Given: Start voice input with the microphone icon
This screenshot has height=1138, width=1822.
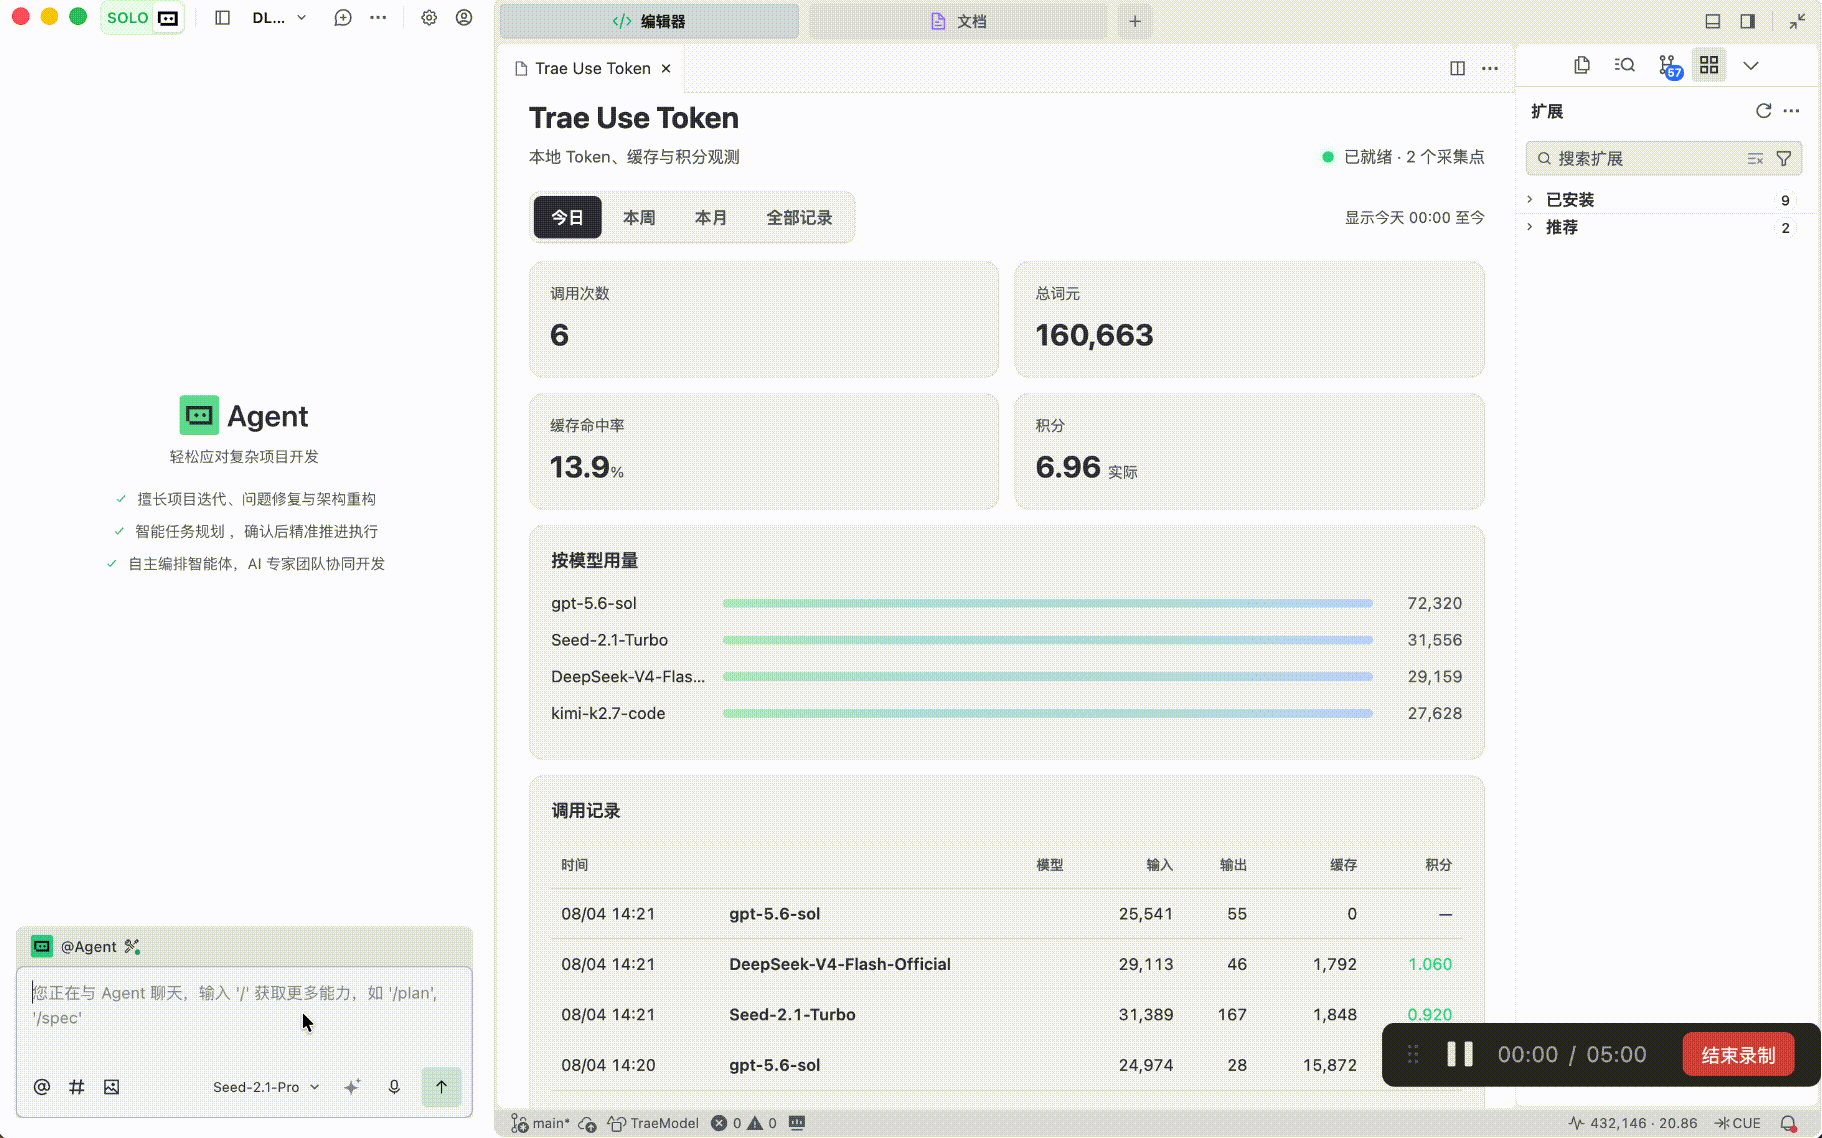Looking at the screenshot, I should 394,1087.
